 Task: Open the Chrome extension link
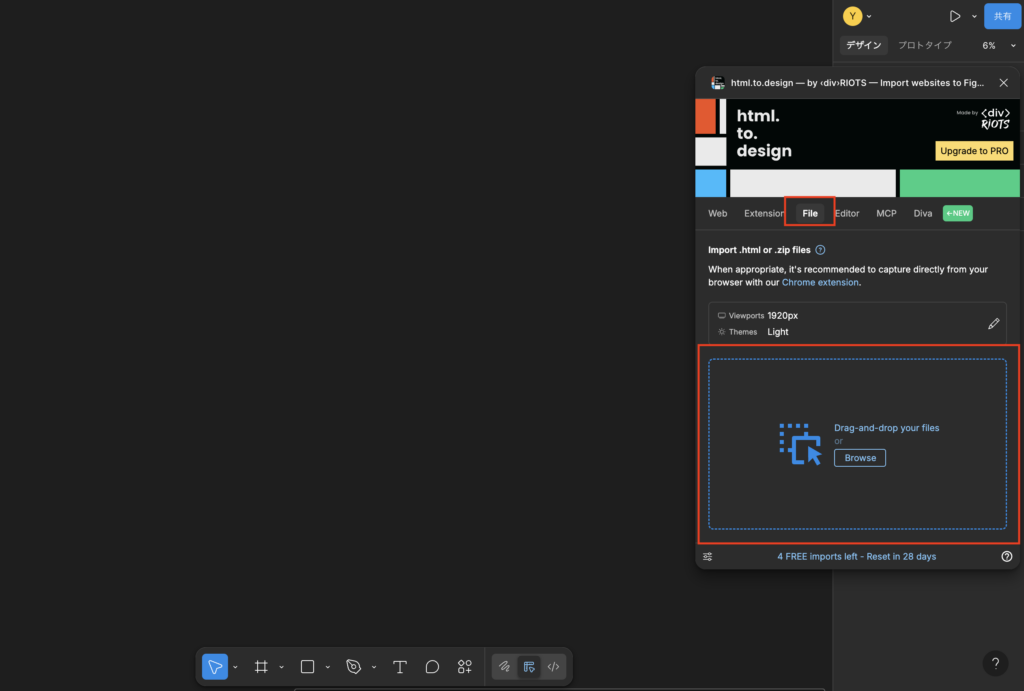[820, 282]
